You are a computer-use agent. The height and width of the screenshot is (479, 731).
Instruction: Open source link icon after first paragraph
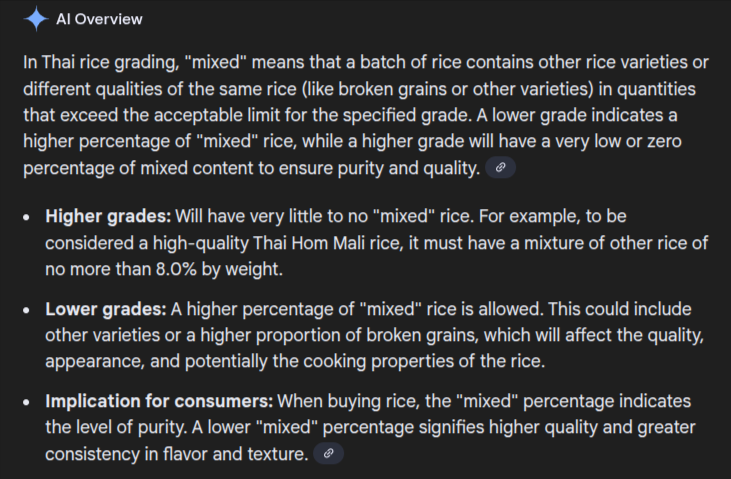500,167
